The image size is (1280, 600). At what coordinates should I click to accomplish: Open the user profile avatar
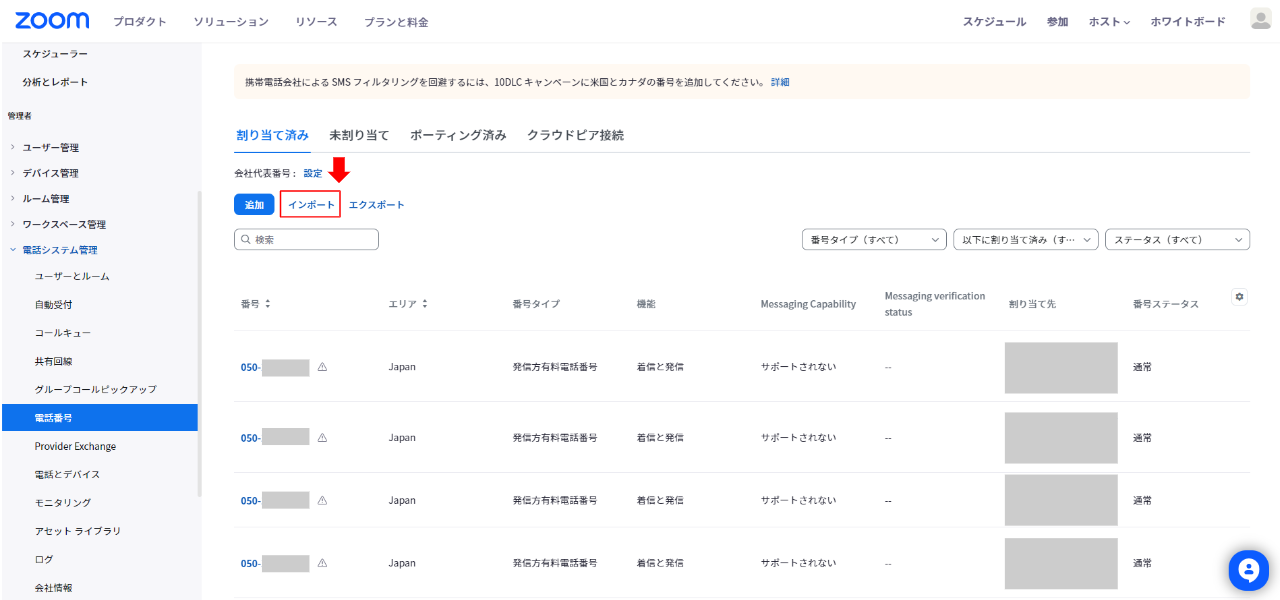click(x=1260, y=20)
